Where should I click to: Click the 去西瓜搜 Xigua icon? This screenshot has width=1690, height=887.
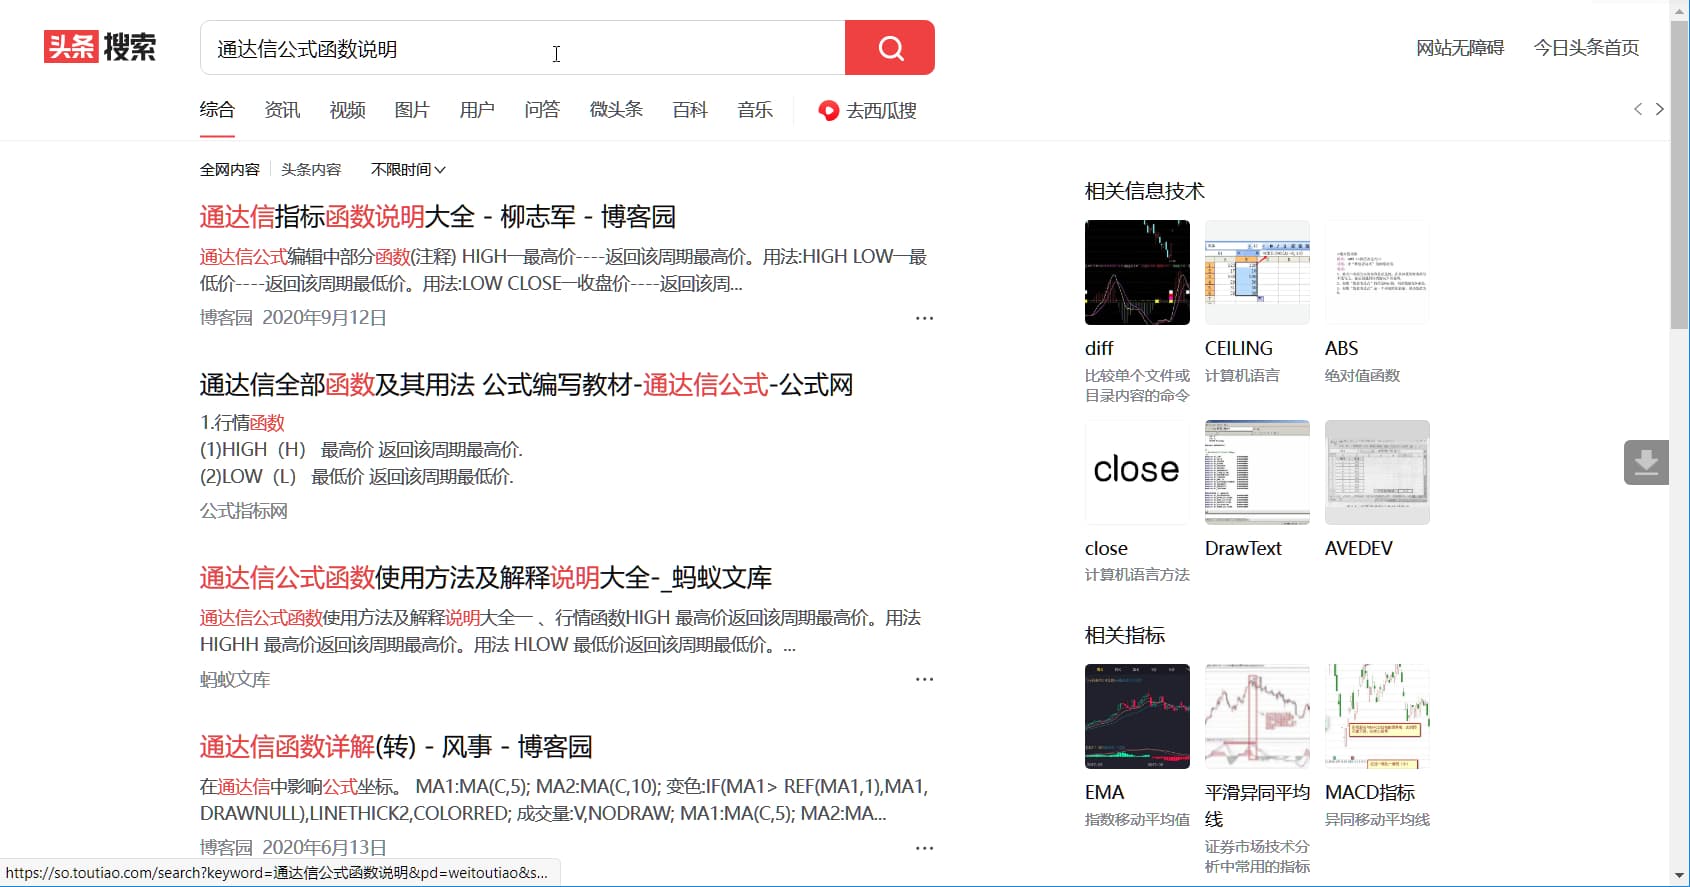[x=828, y=110]
